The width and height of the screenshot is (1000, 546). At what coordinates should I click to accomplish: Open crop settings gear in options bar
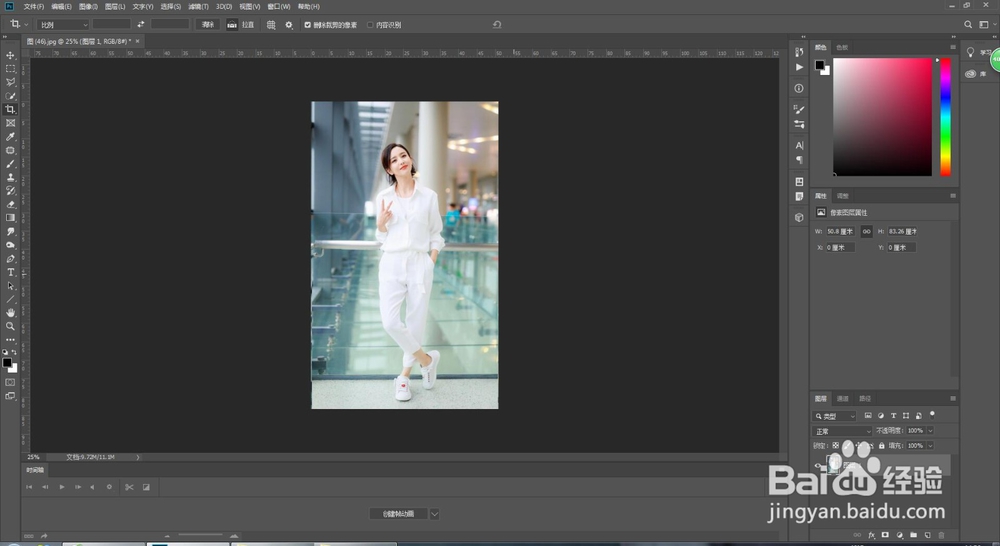click(x=289, y=24)
